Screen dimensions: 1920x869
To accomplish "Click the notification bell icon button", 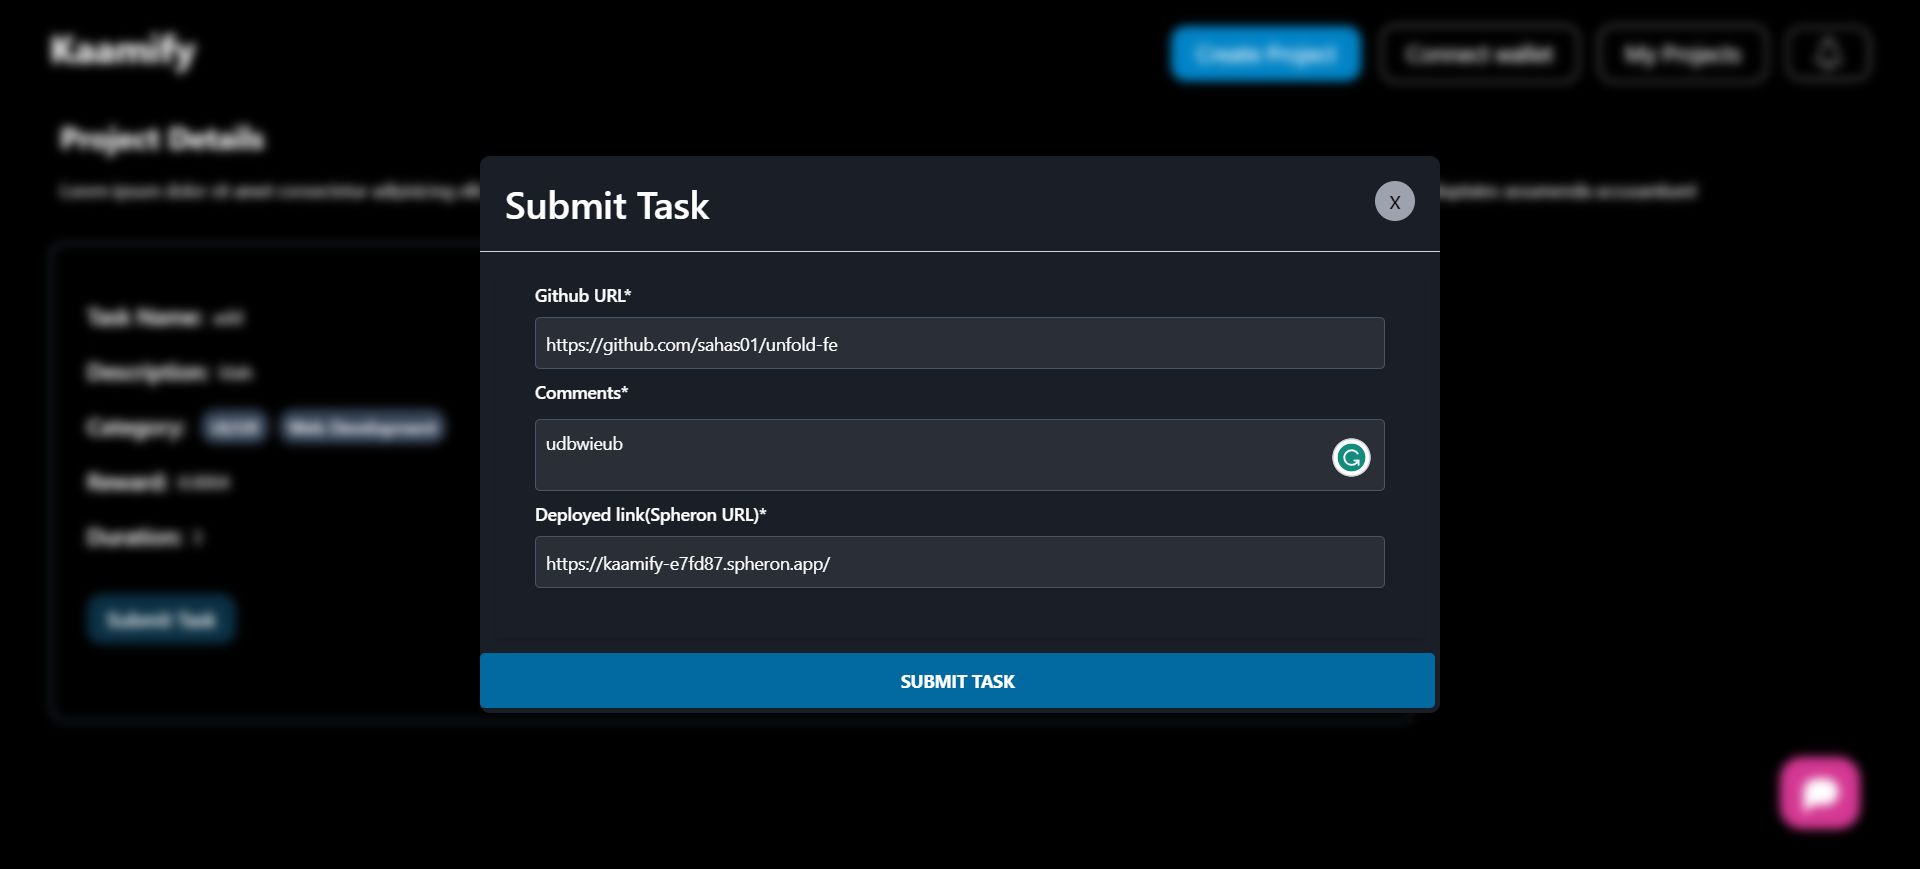I will click(1828, 54).
